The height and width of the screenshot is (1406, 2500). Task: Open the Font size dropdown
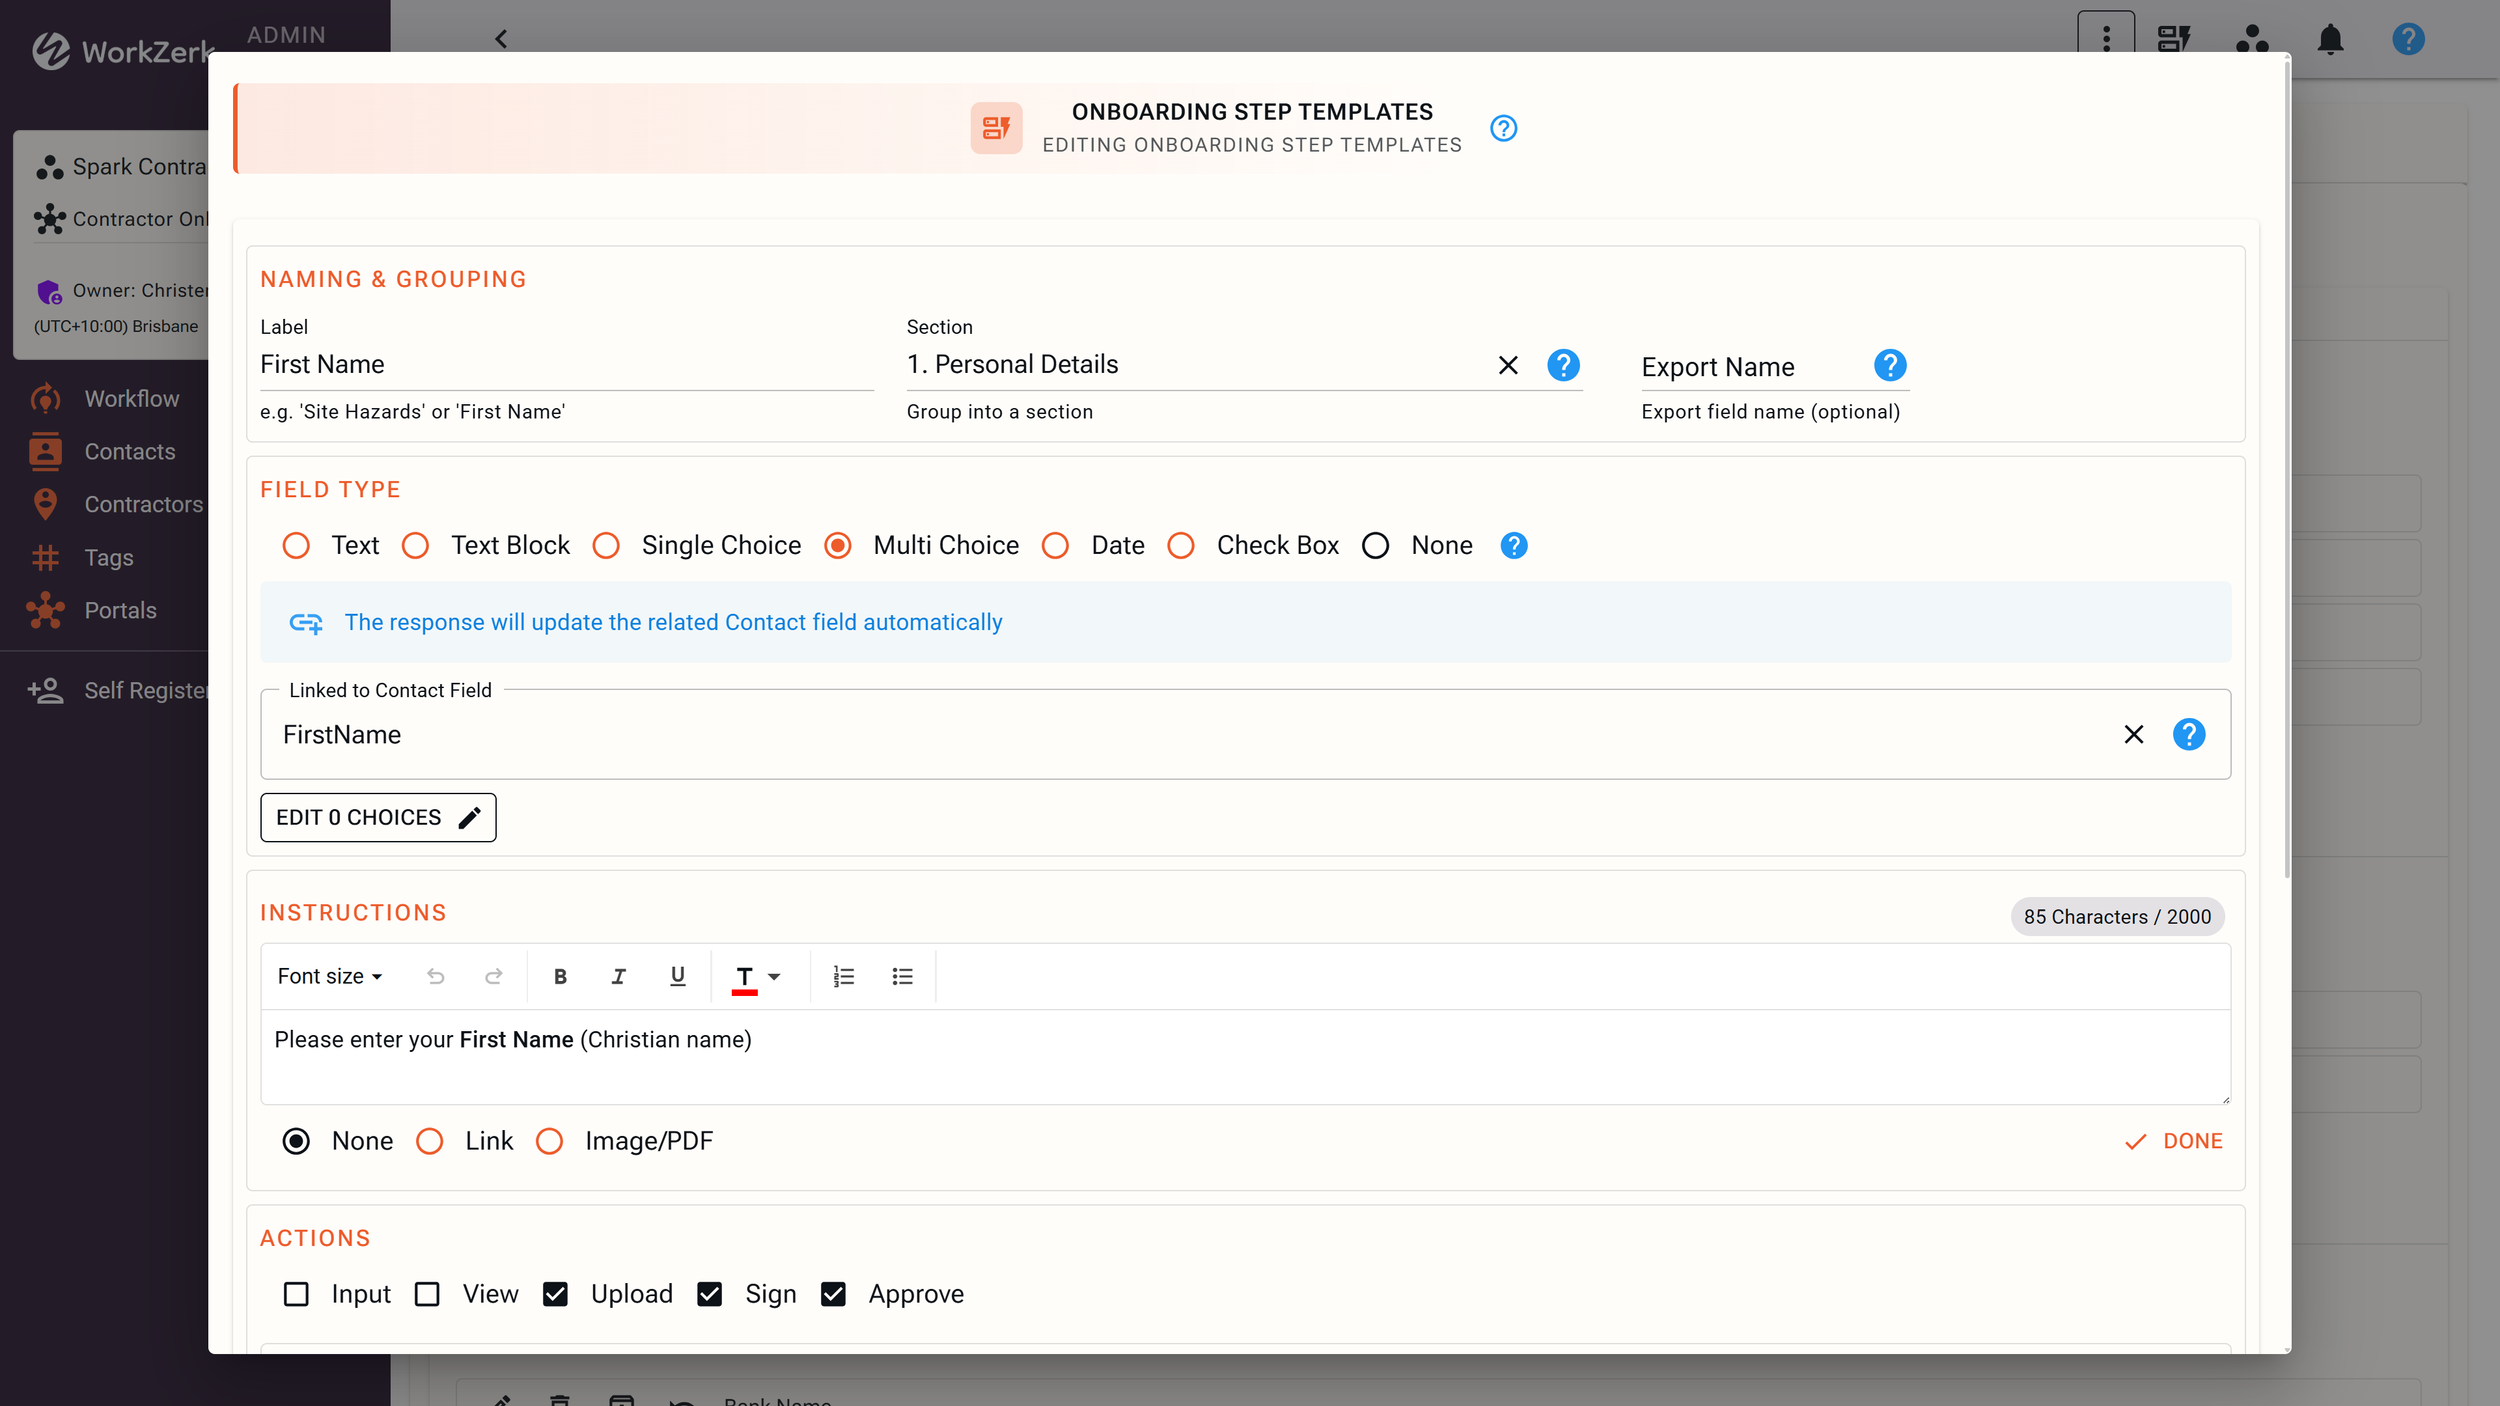329,976
